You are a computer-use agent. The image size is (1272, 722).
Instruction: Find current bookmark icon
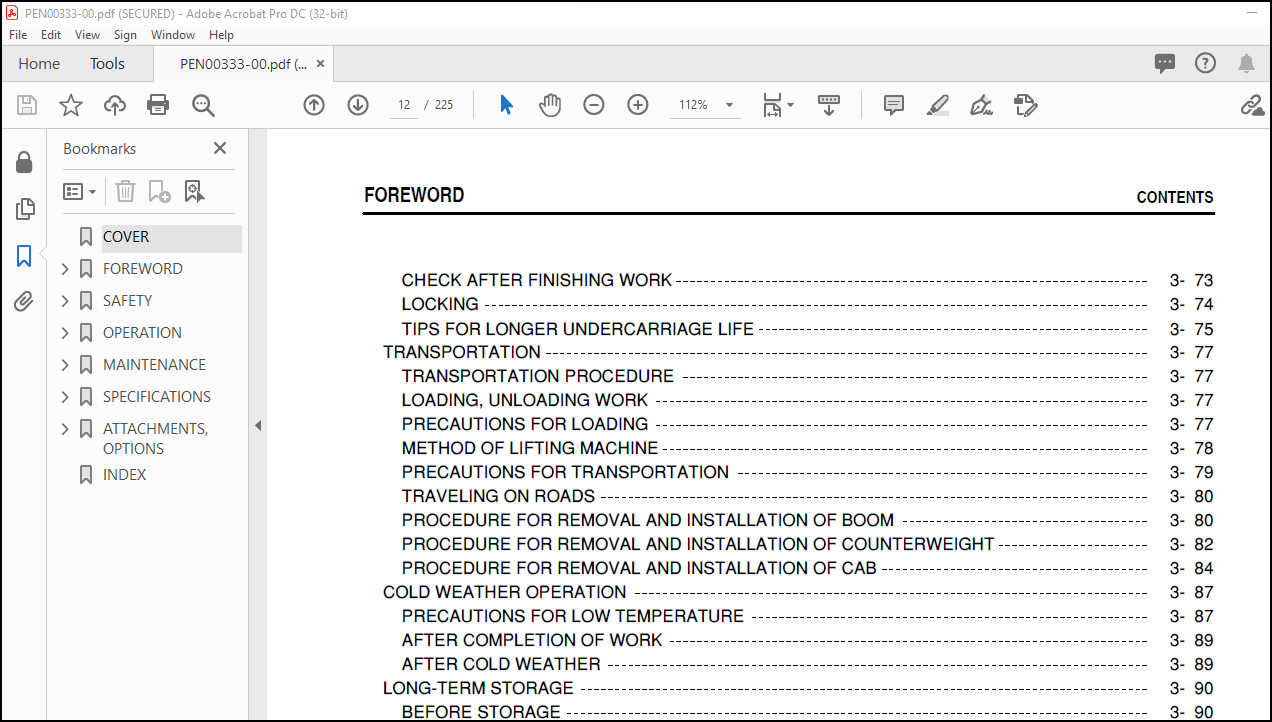point(194,191)
